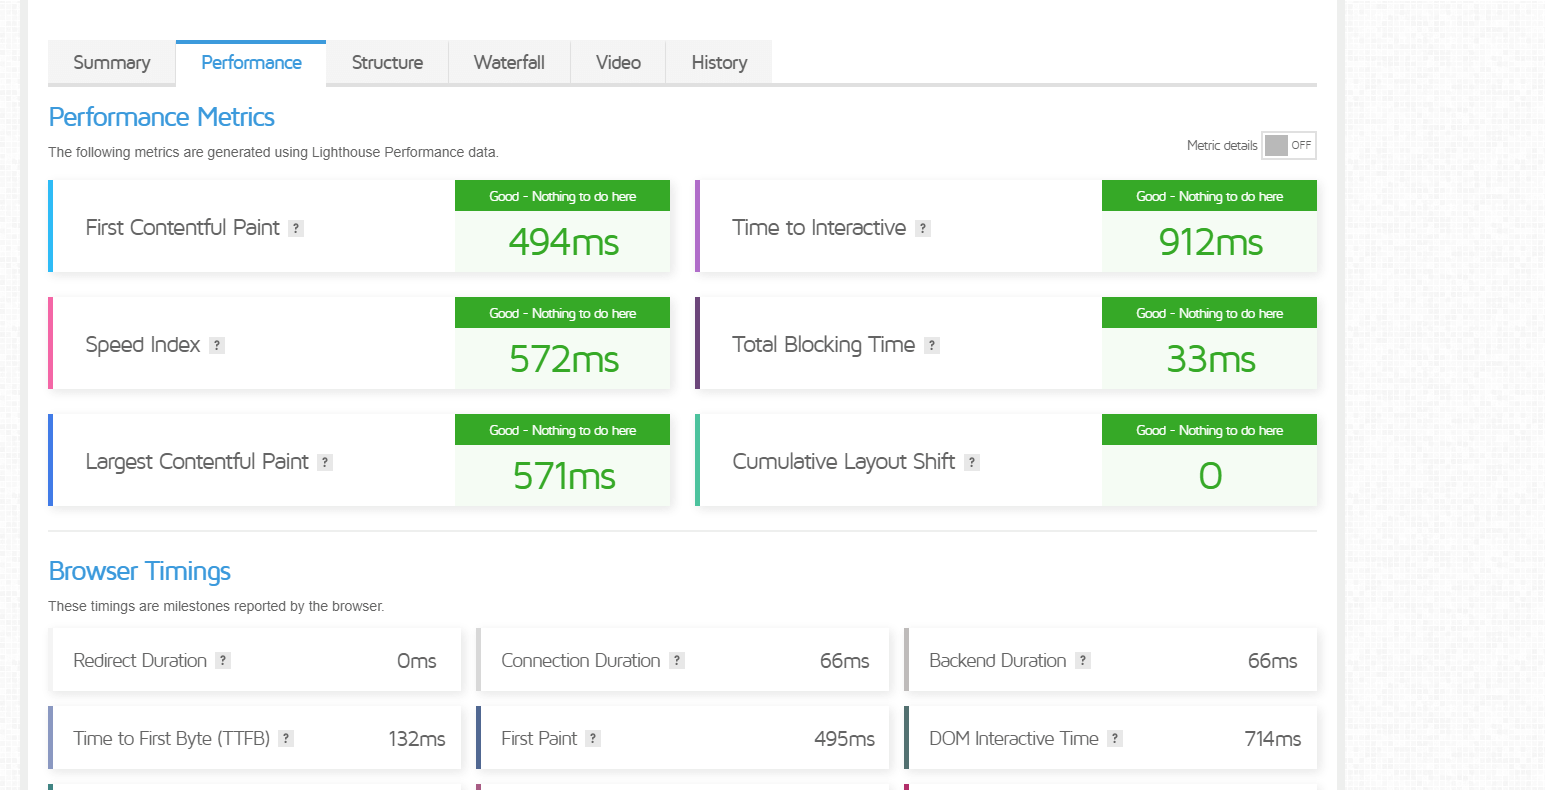Select the Performance tab
1545x790 pixels.
(251, 62)
